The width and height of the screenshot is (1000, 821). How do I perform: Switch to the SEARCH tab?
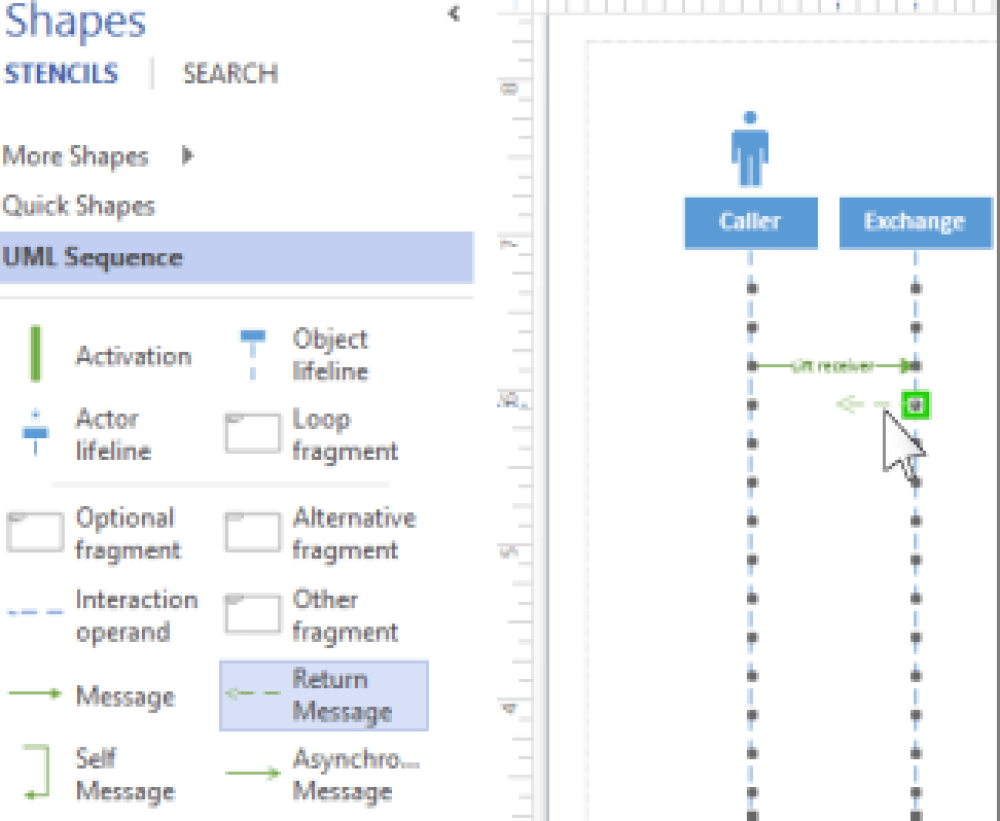[x=230, y=74]
